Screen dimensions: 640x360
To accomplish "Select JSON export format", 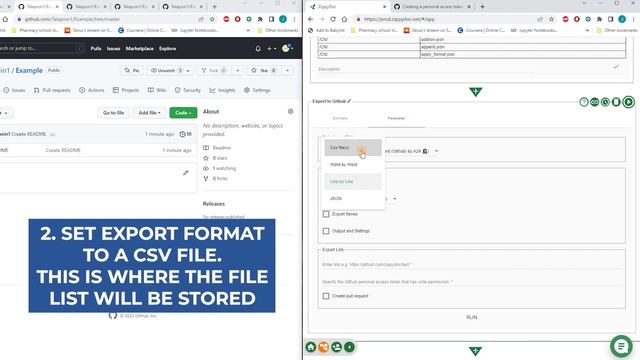I will pos(353,198).
